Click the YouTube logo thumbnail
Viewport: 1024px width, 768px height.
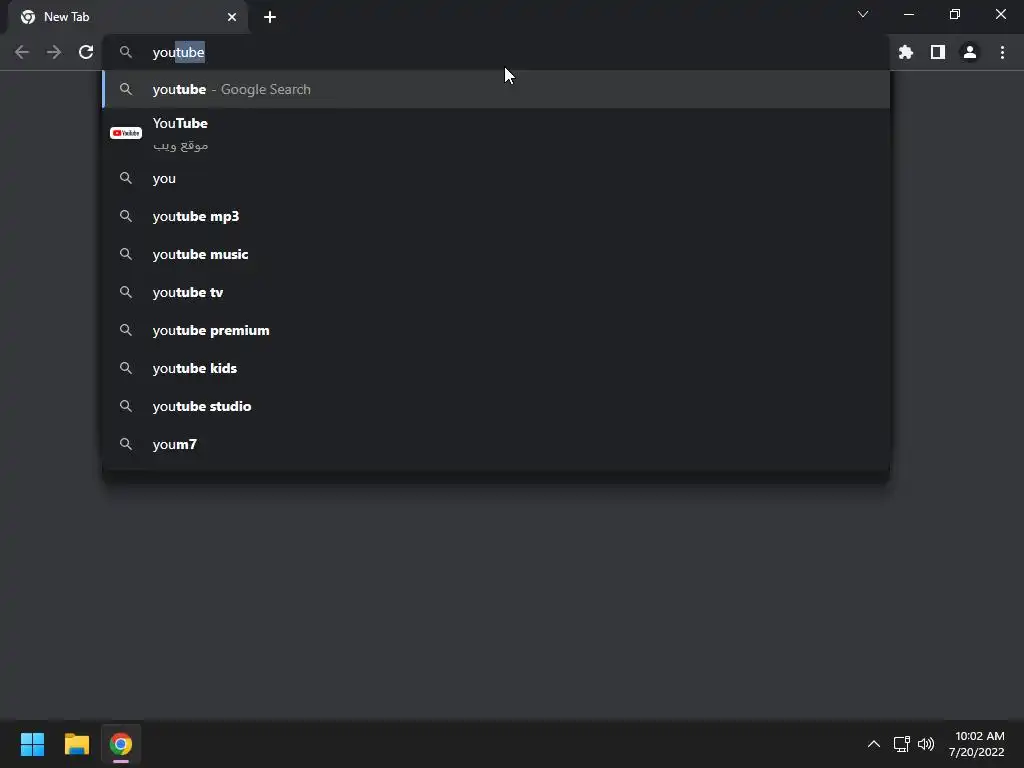coord(126,133)
